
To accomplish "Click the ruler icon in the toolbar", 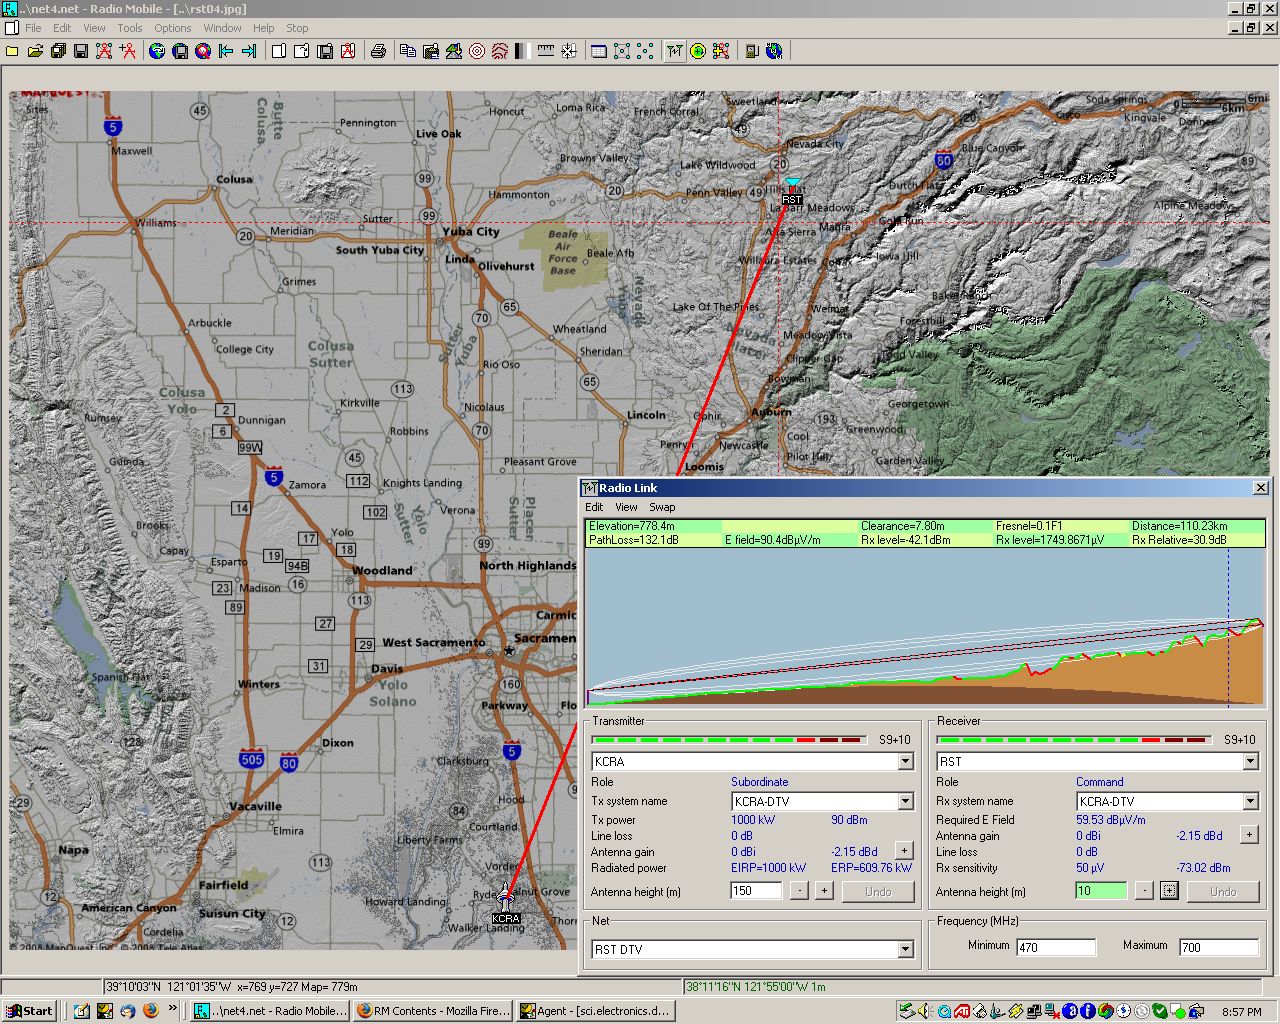I will click(x=545, y=51).
